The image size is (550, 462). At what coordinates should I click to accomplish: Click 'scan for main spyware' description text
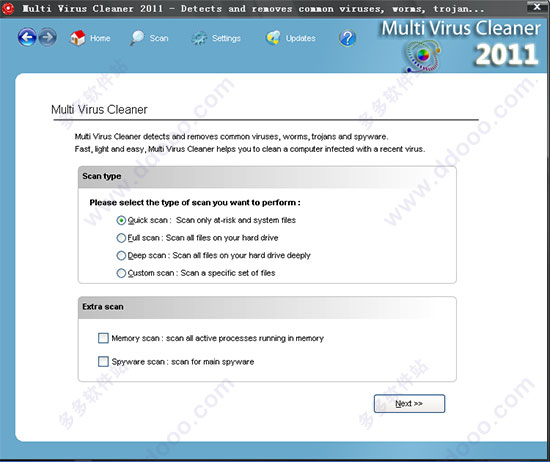pyautogui.click(x=213, y=362)
